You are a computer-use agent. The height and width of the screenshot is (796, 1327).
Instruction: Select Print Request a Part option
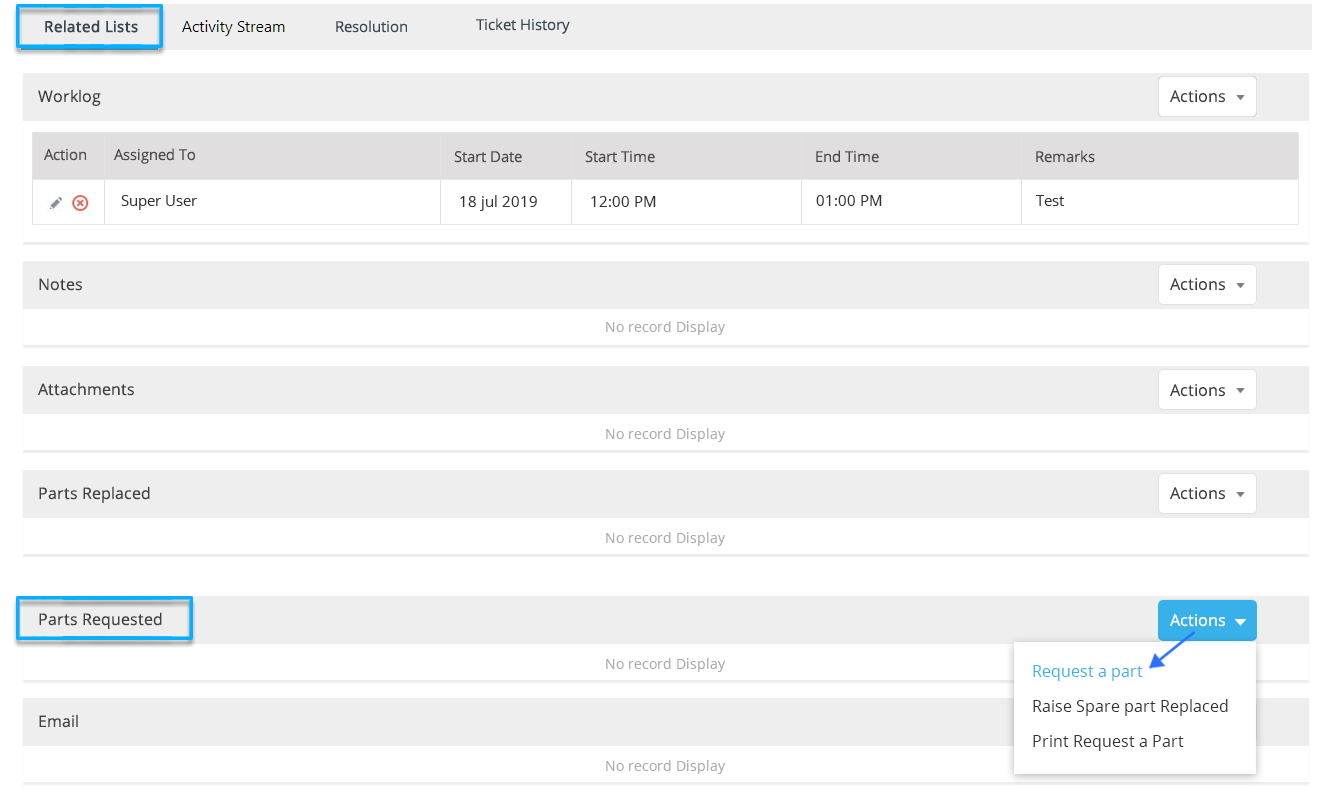point(1107,741)
